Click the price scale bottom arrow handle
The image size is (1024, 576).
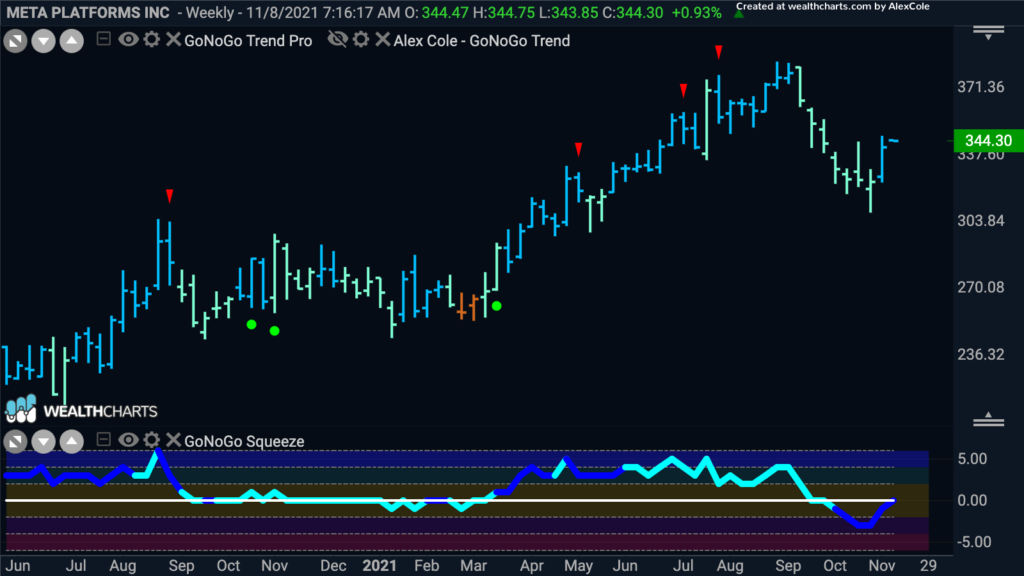pos(989,419)
